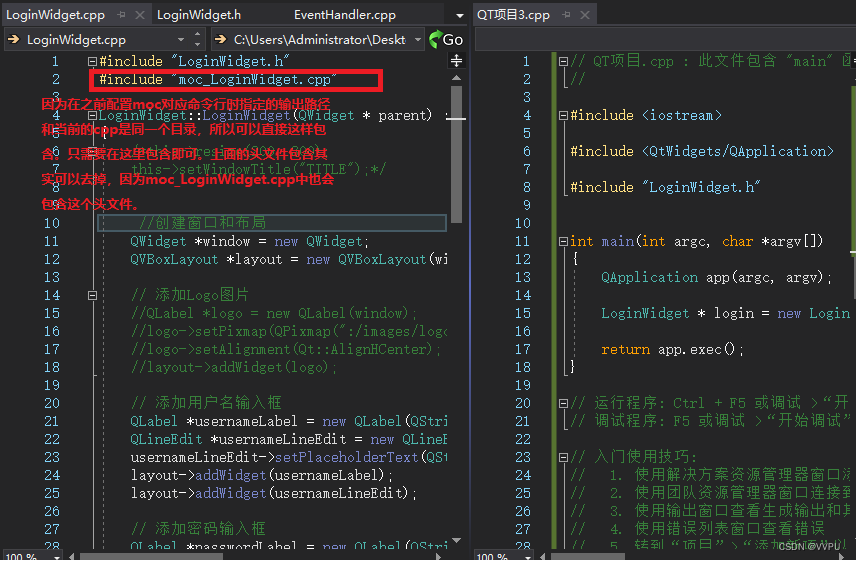Click the QLabel *usernameLabel declaration line
This screenshot has width=856, height=561.
289,421
